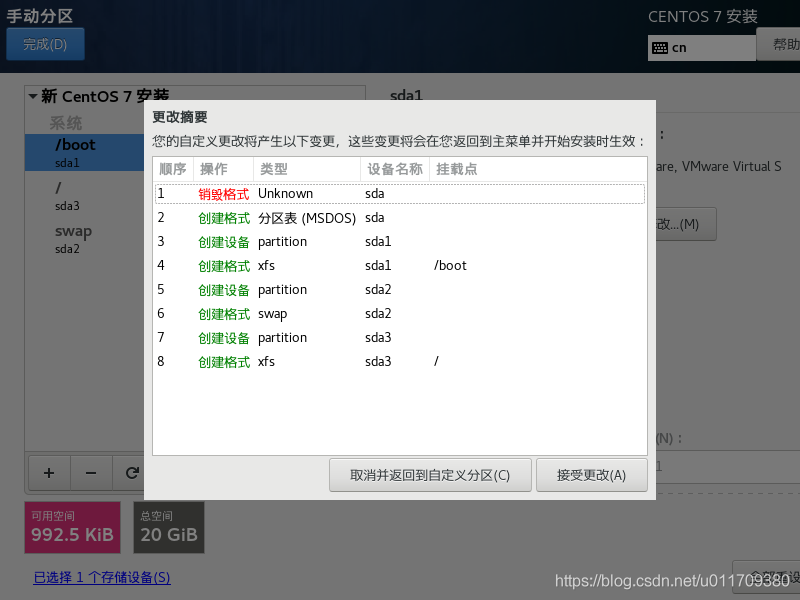Viewport: 800px width, 600px height.
Task: Accept changes with 接受更改(A)
Action: click(x=591, y=475)
